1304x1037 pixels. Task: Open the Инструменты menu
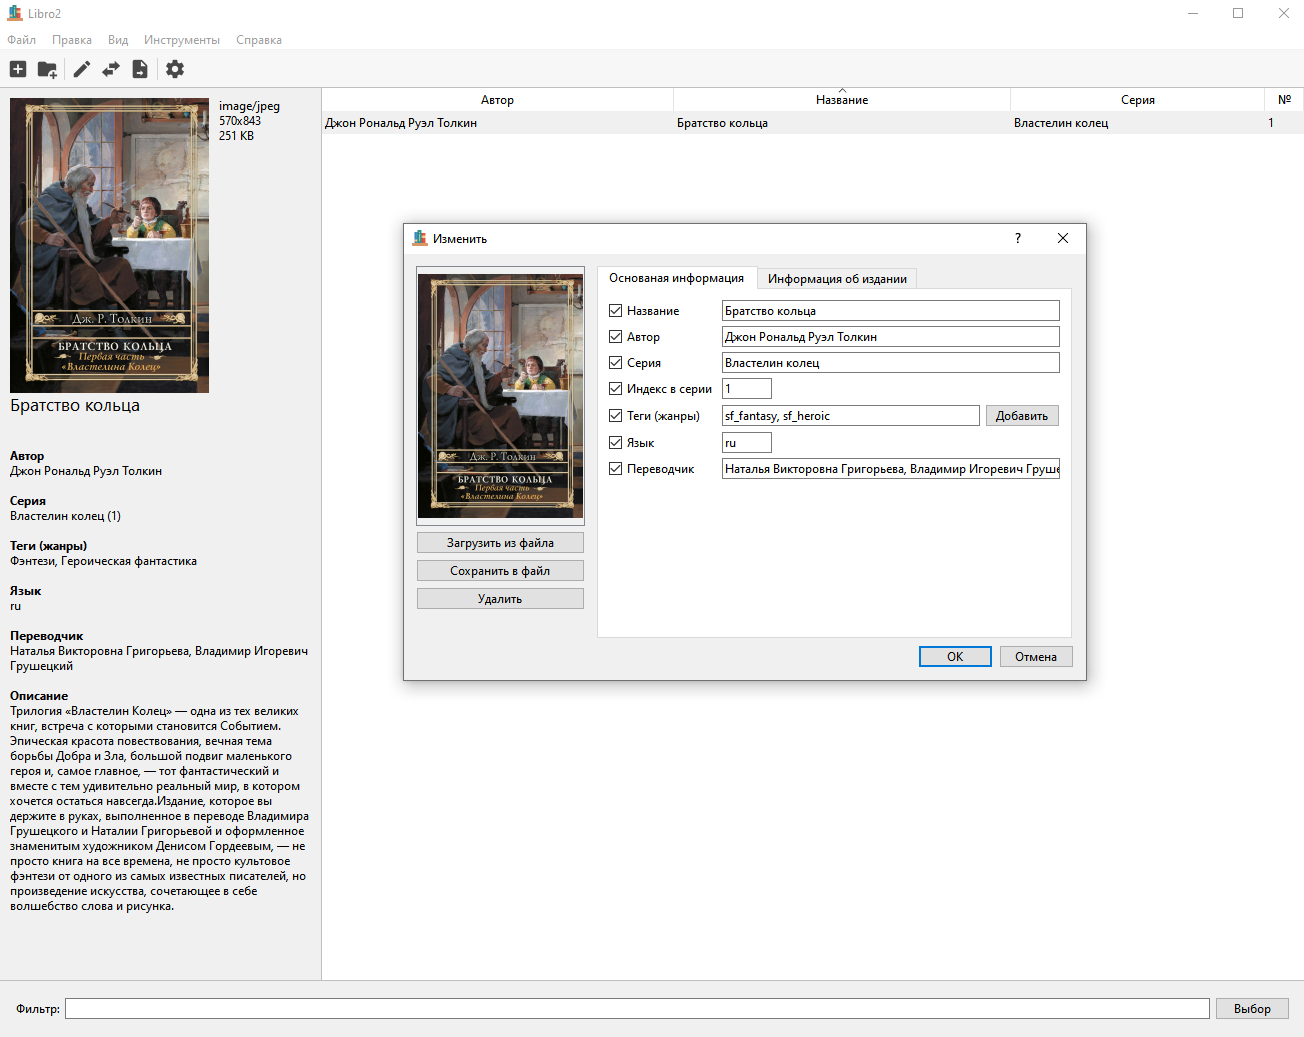click(x=181, y=40)
